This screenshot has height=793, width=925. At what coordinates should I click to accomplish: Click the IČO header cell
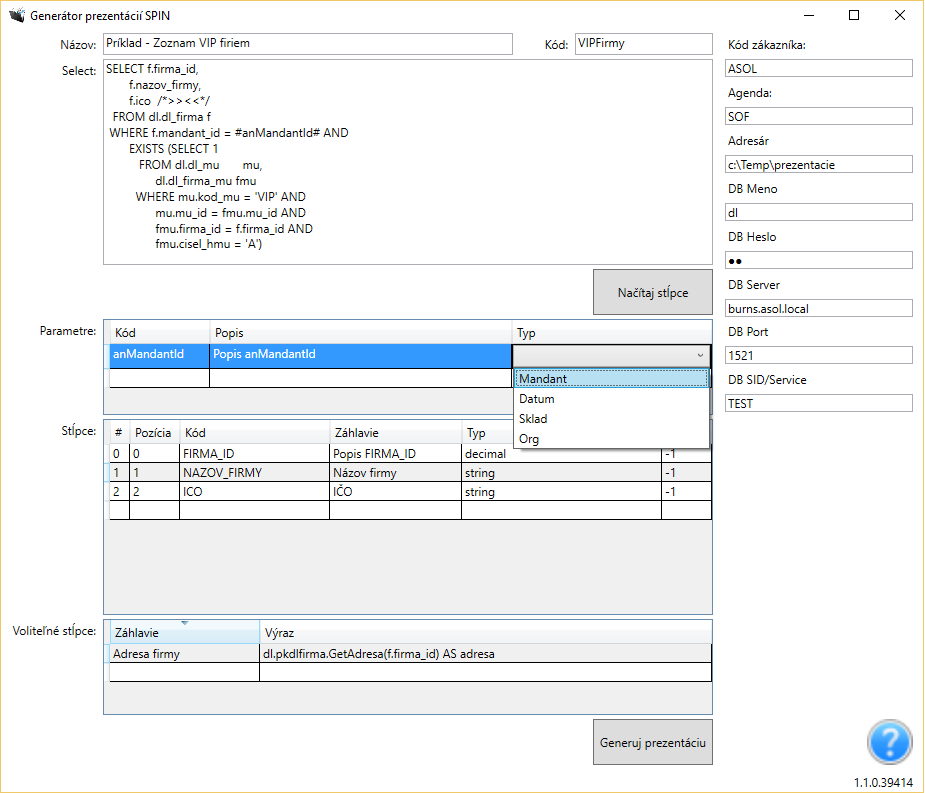395,491
